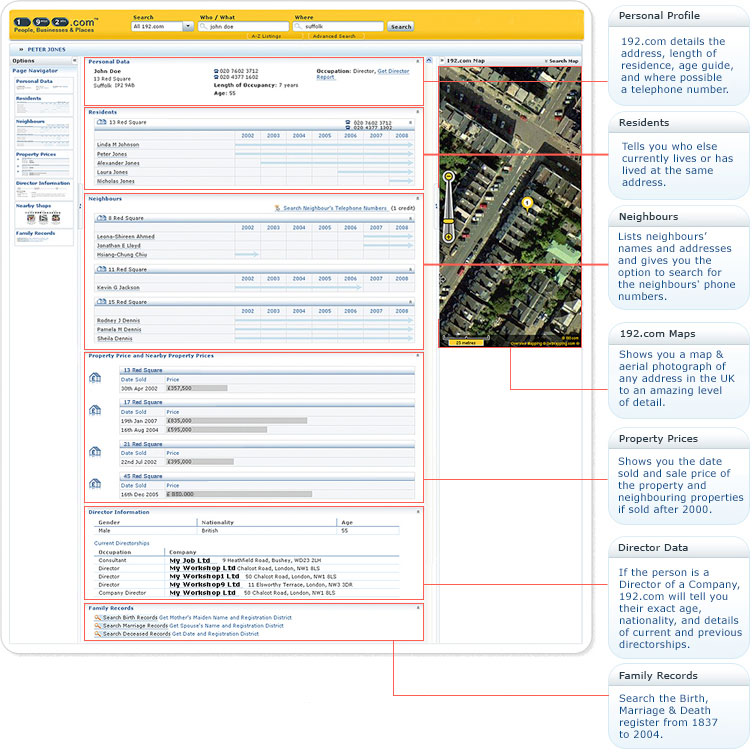
Task: Collapse the Family Records section
Action: pos(417,608)
